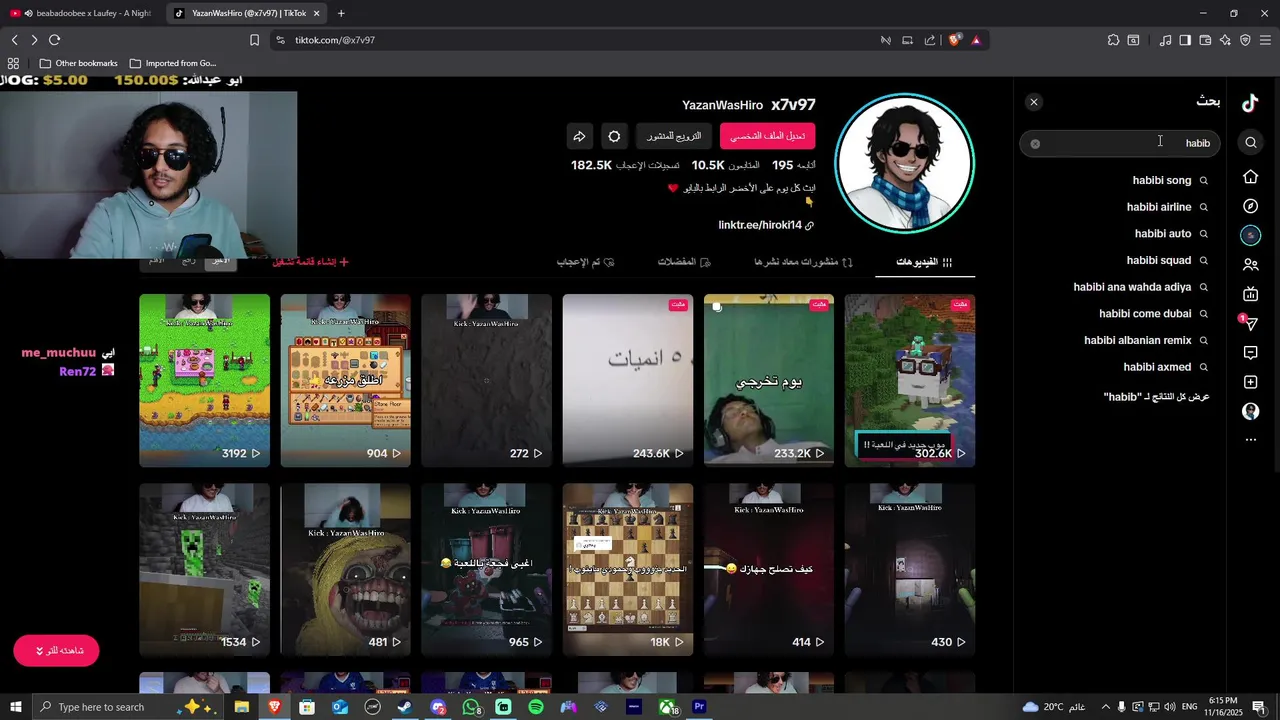Open the Brave VPN shield icon
This screenshot has width=1280, height=720.
click(x=1245, y=40)
